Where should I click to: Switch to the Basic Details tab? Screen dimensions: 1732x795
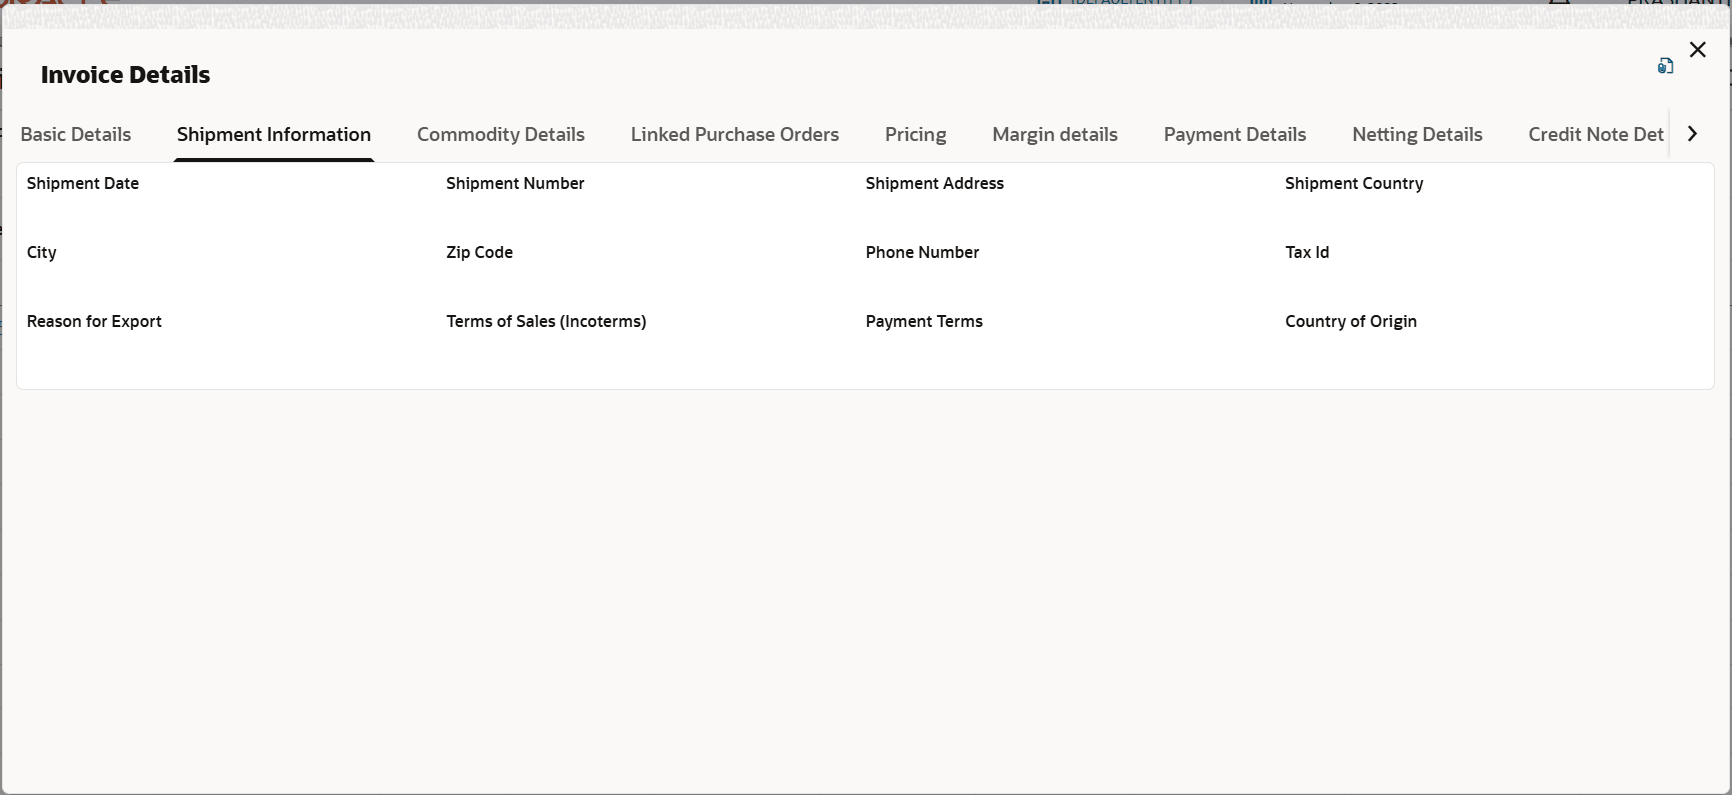(x=76, y=134)
